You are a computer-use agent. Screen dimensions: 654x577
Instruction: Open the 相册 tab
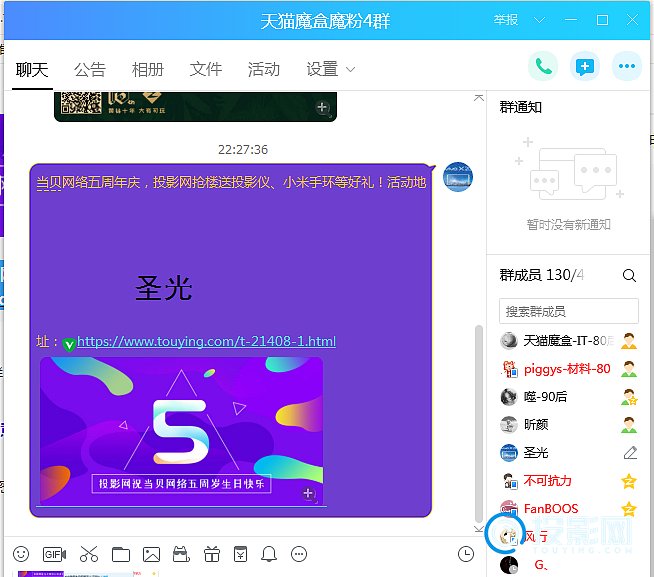pos(148,69)
